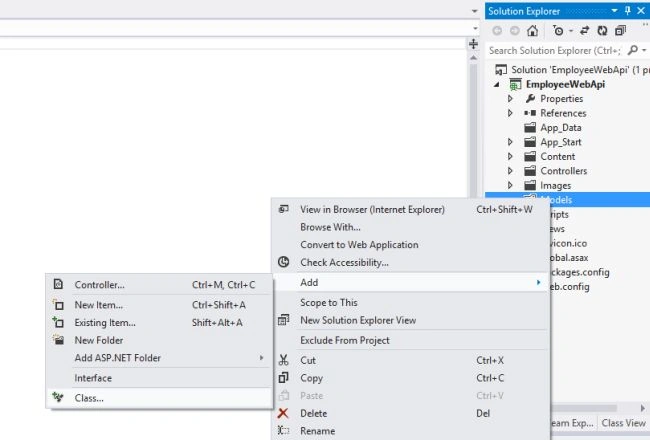
Task: Click the Rename icon in context menu
Action: pyautogui.click(x=284, y=430)
